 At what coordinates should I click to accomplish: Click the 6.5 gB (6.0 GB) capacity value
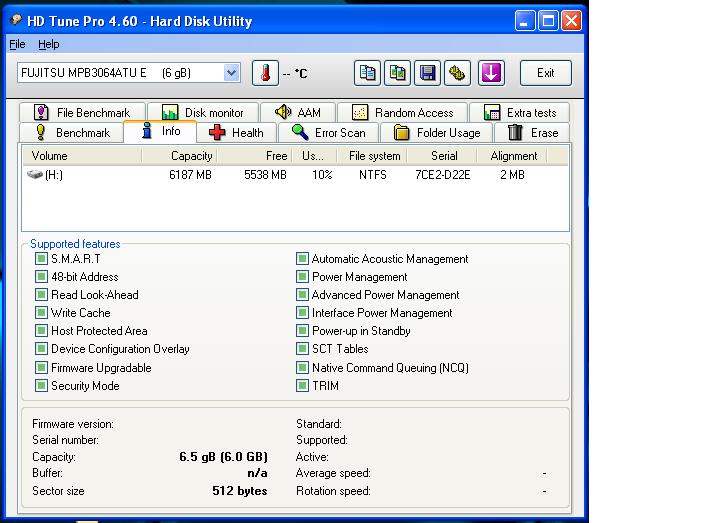[x=223, y=457]
